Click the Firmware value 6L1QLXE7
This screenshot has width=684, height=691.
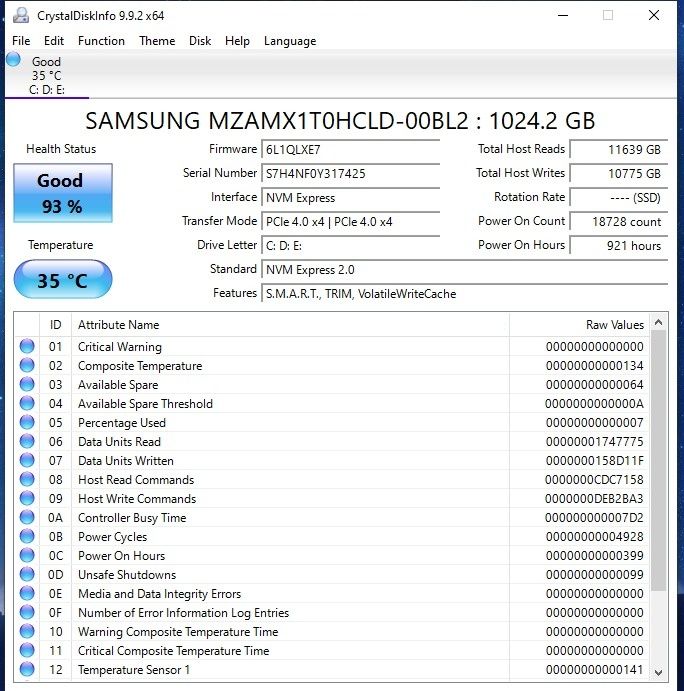click(x=351, y=149)
